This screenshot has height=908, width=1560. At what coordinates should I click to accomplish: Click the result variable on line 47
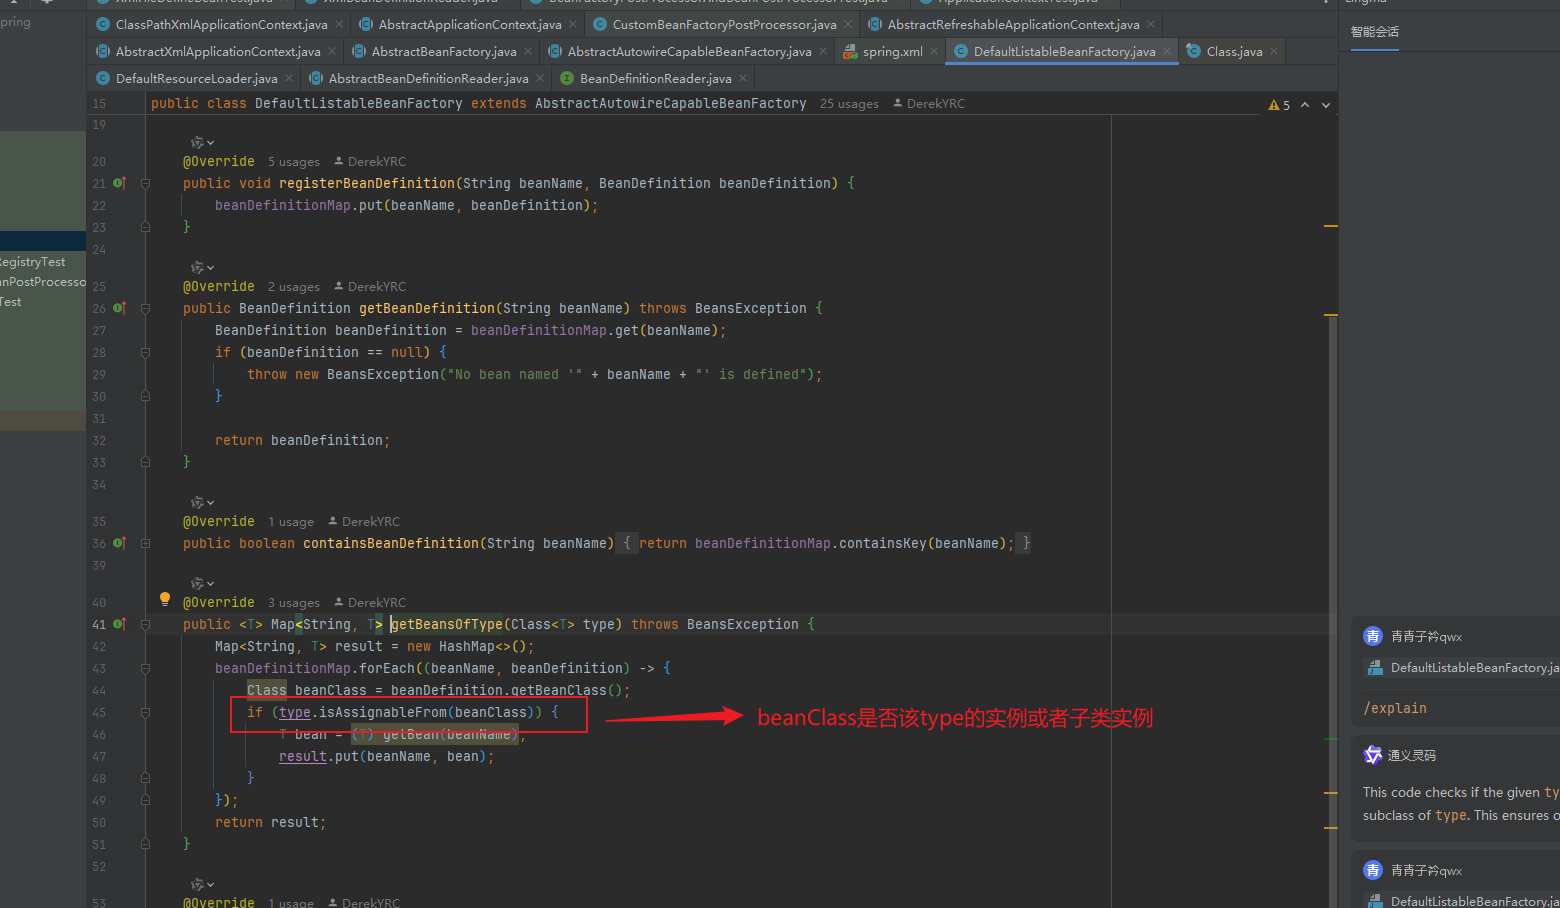coord(303,756)
